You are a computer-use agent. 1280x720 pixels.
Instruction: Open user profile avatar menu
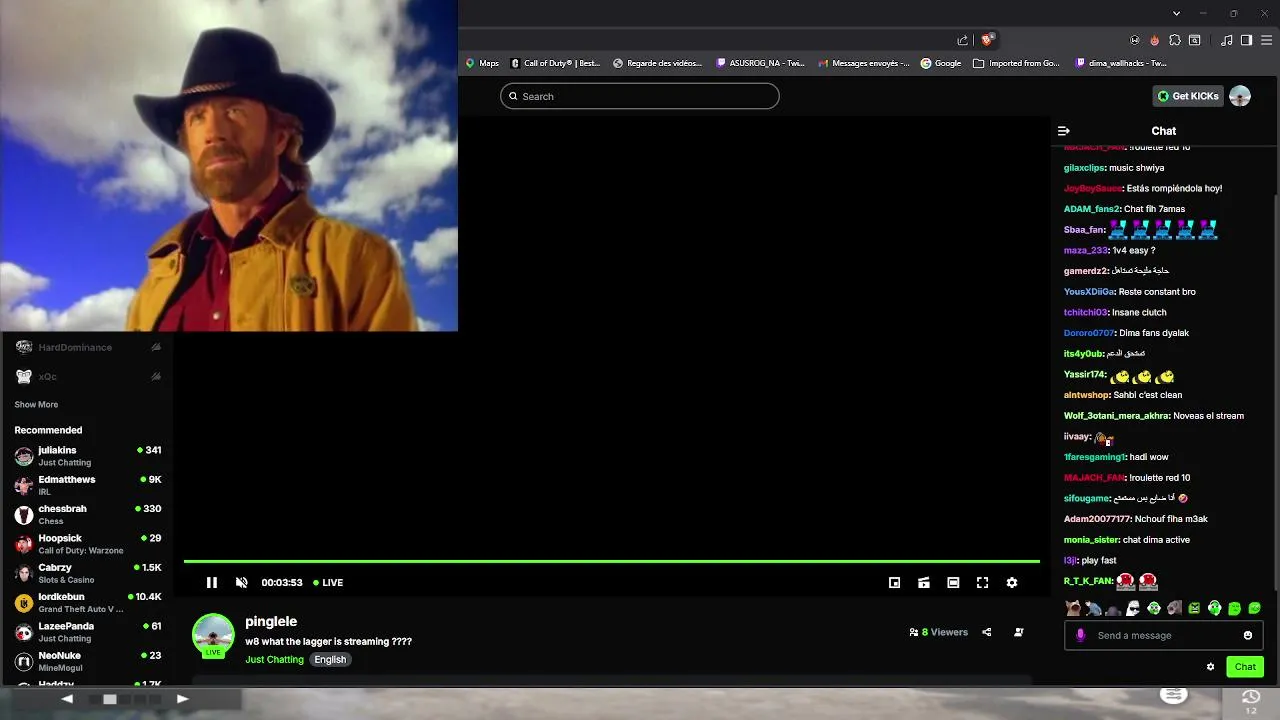1240,96
